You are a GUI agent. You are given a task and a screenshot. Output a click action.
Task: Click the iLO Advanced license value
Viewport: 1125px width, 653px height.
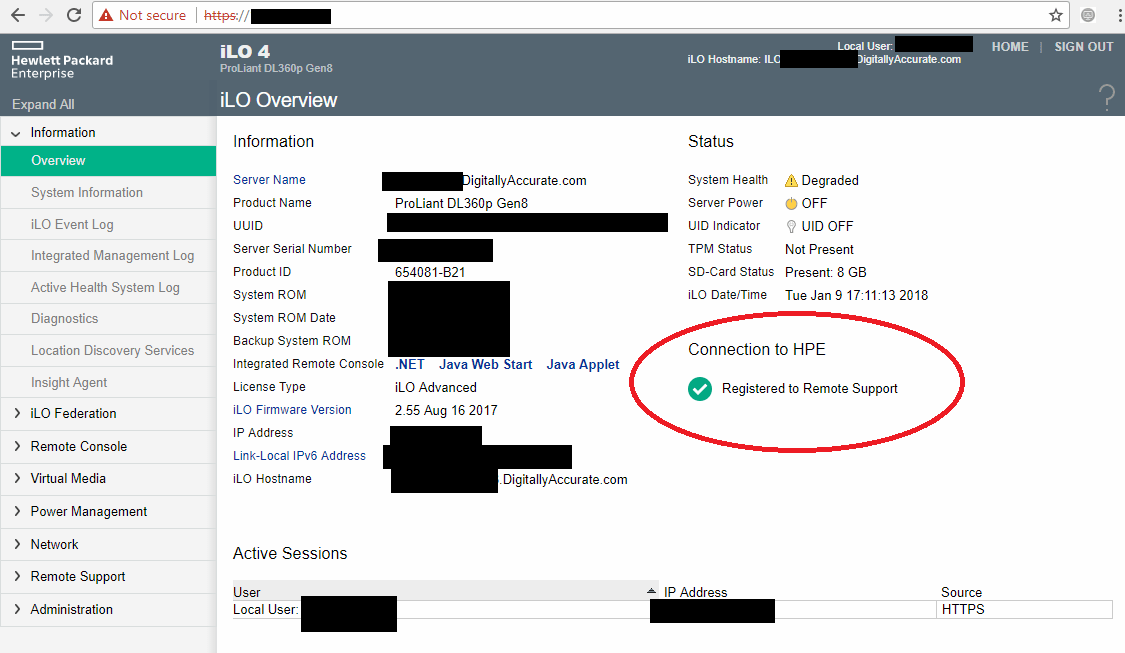coord(436,387)
